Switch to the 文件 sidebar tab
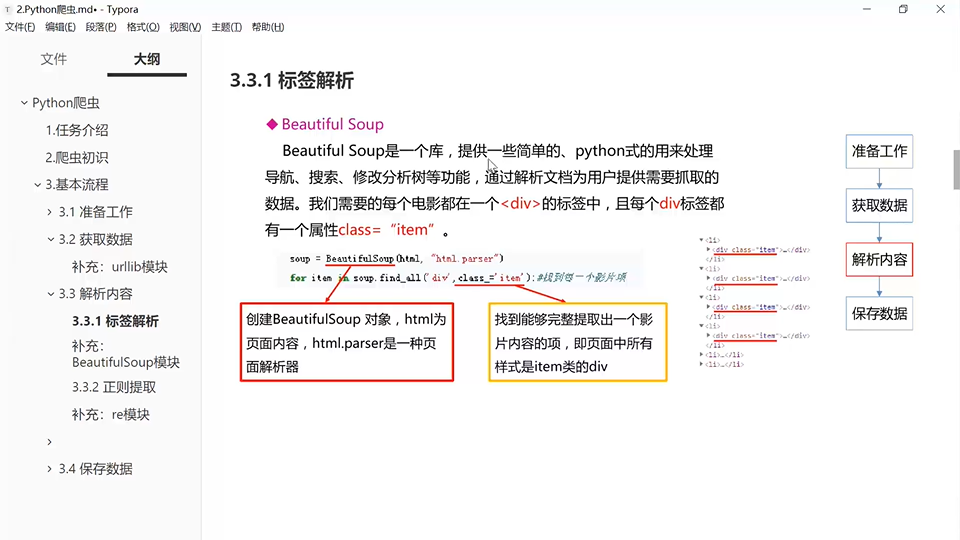This screenshot has height=540, width=960. click(54, 59)
